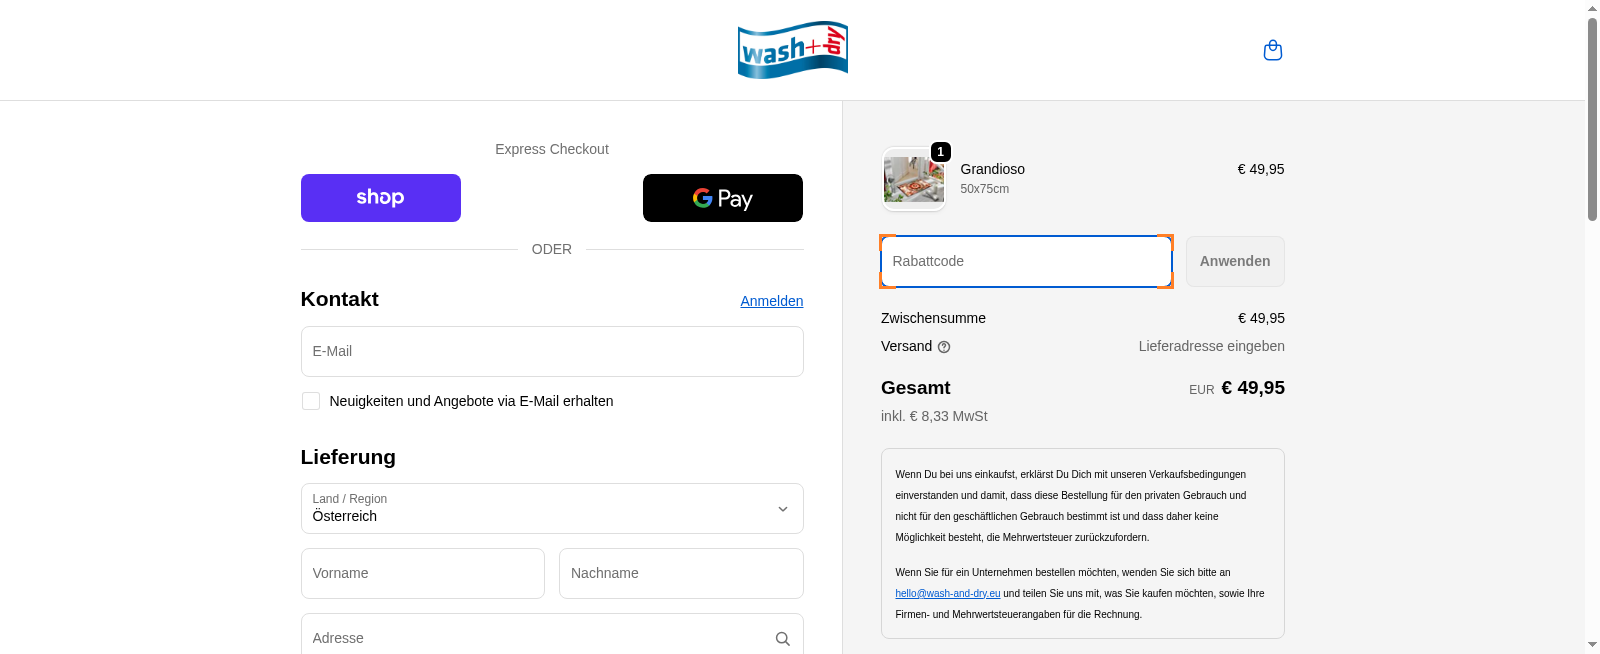Click the Anwenden discount button
This screenshot has width=1600, height=654.
(1235, 261)
